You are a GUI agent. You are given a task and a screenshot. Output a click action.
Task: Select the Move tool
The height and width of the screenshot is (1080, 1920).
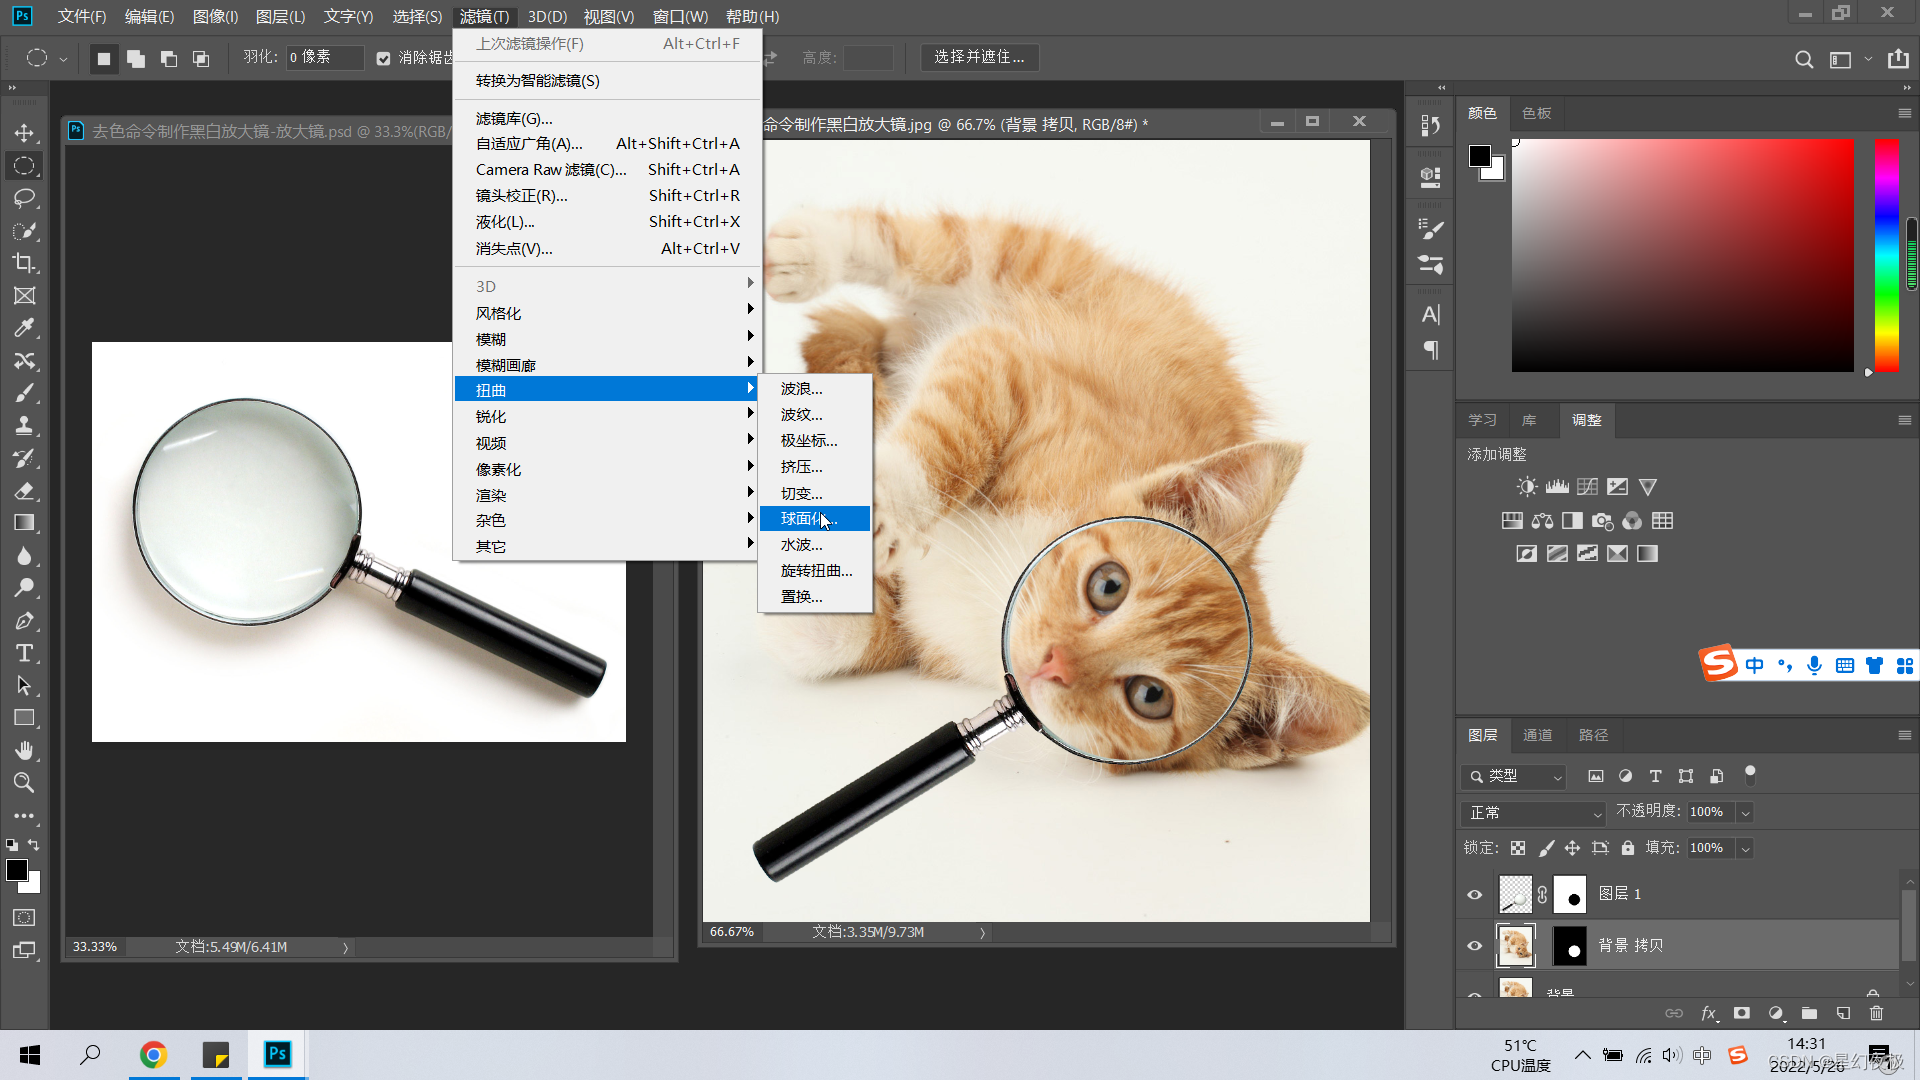pyautogui.click(x=24, y=133)
